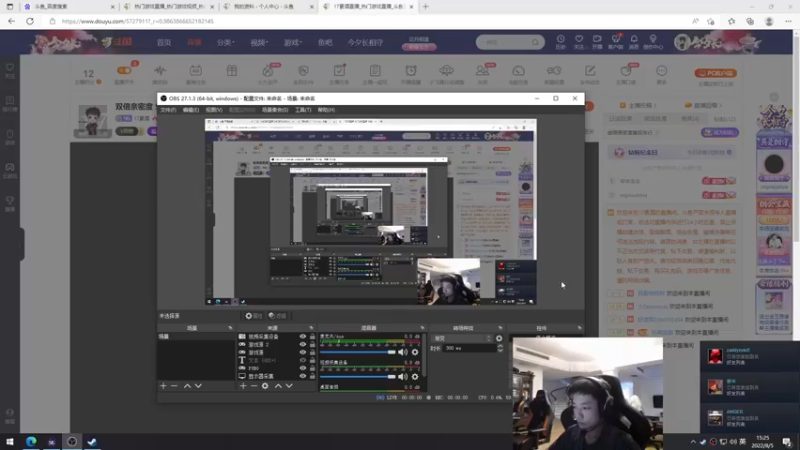Open the OBS 视图(V) menu
800x450 pixels.
tap(214, 110)
